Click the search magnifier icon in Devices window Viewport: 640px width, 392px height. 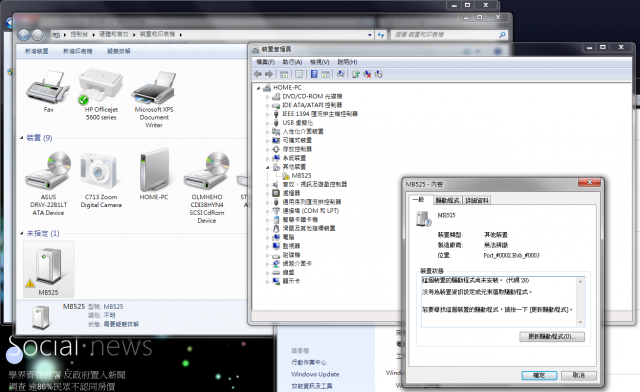[x=502, y=35]
